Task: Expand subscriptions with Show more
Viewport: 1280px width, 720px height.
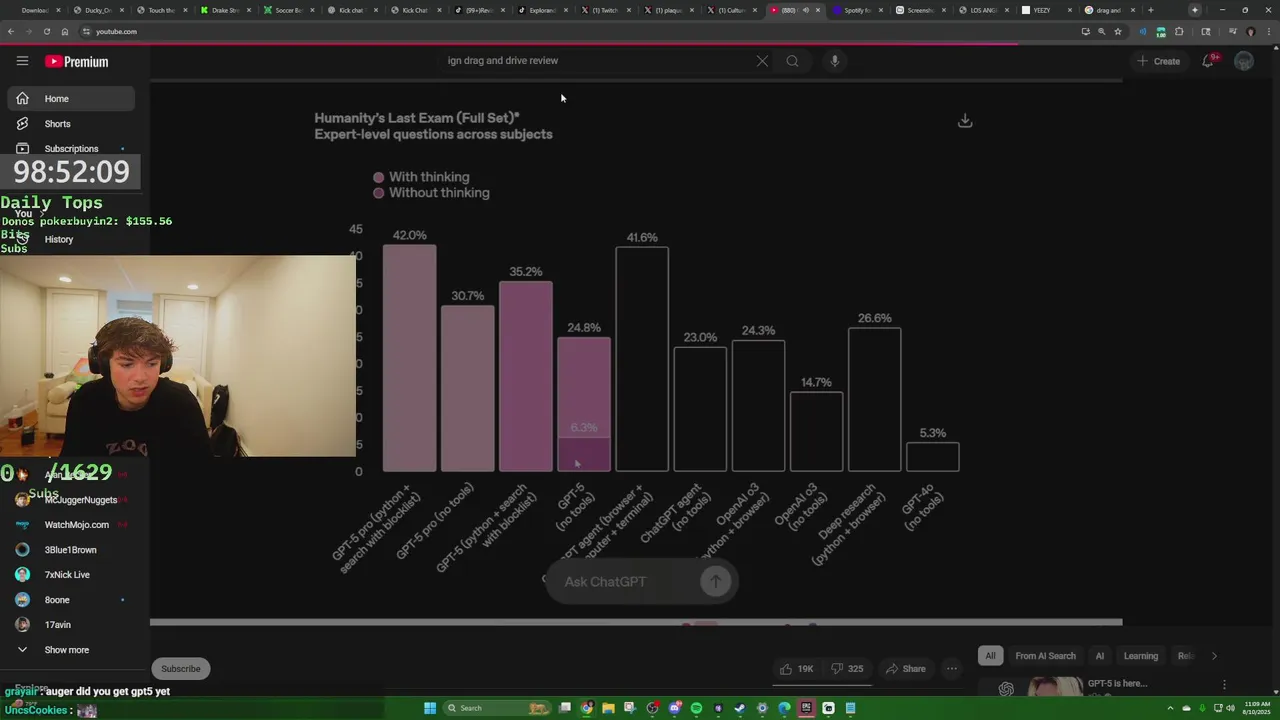Action: 71,650
